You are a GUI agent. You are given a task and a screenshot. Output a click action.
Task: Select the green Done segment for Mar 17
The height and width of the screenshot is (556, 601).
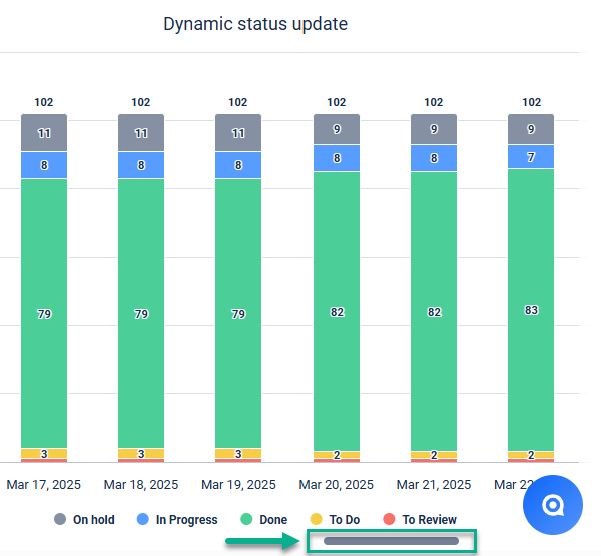point(44,313)
